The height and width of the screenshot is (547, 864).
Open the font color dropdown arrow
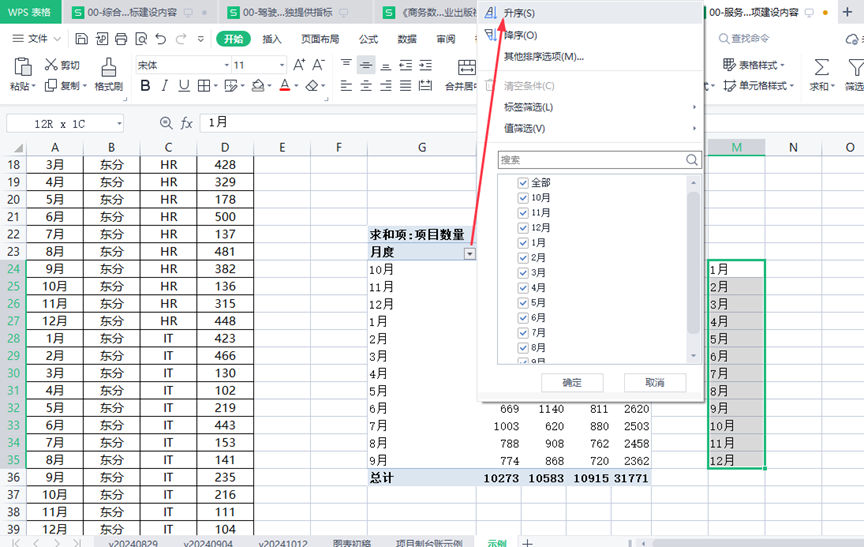click(296, 85)
